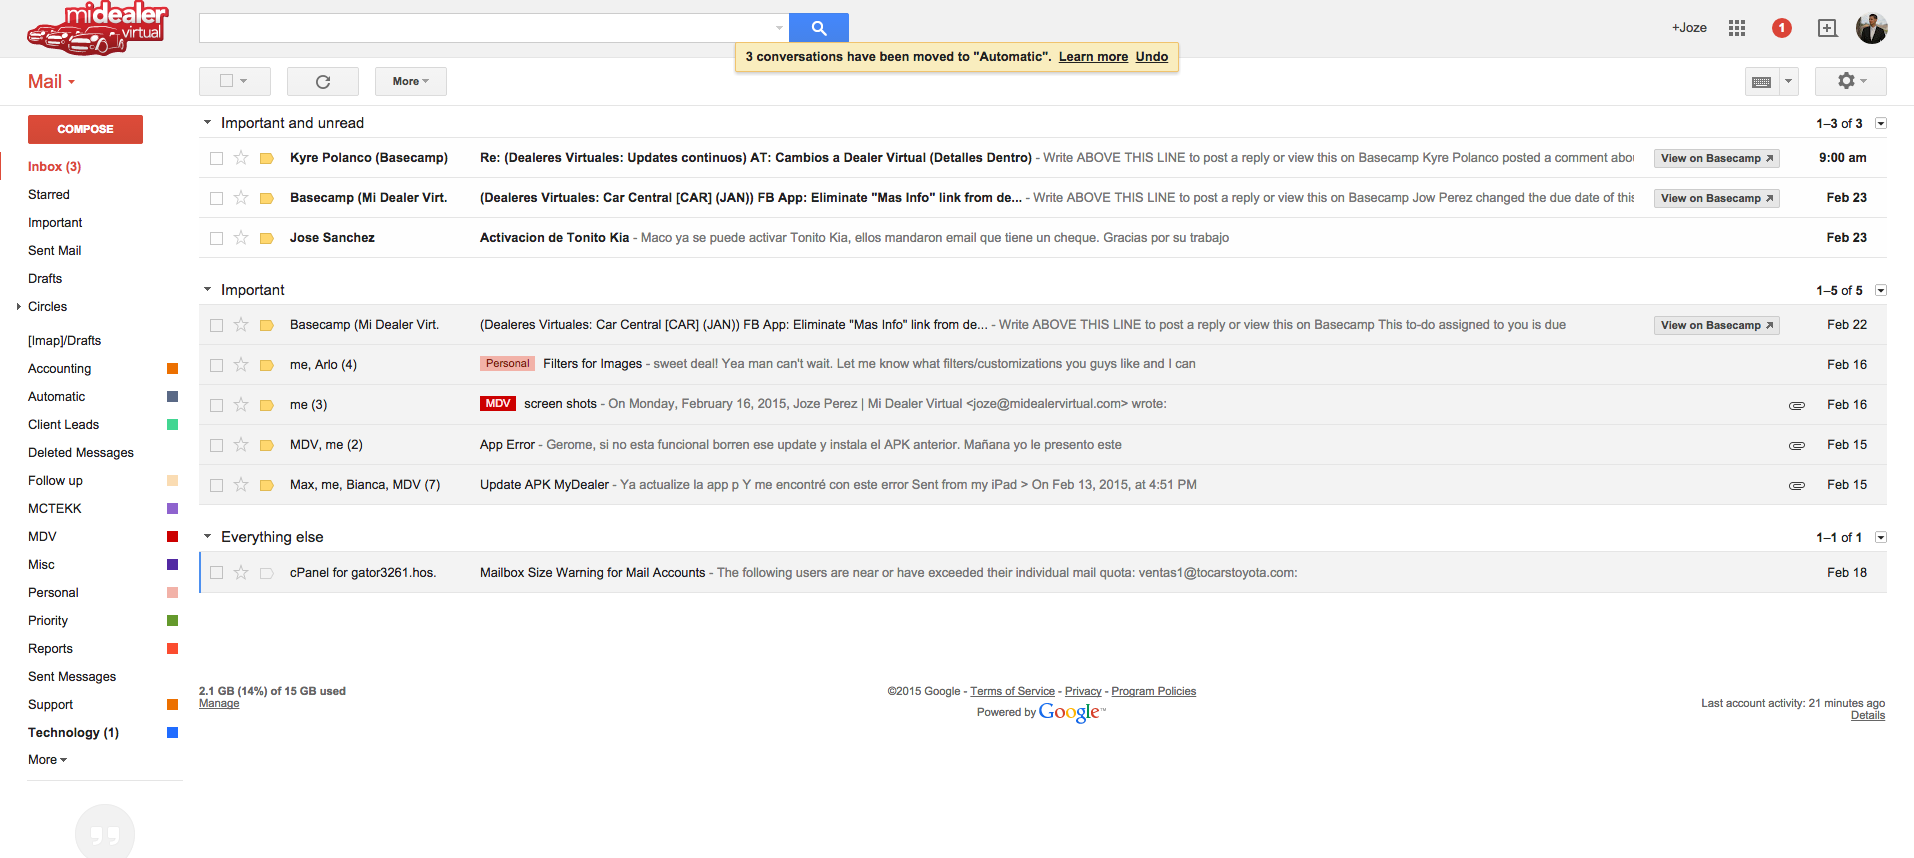The width and height of the screenshot is (1914, 858).
Task: Check the me (3) screen shots conversation
Action: [x=216, y=405]
